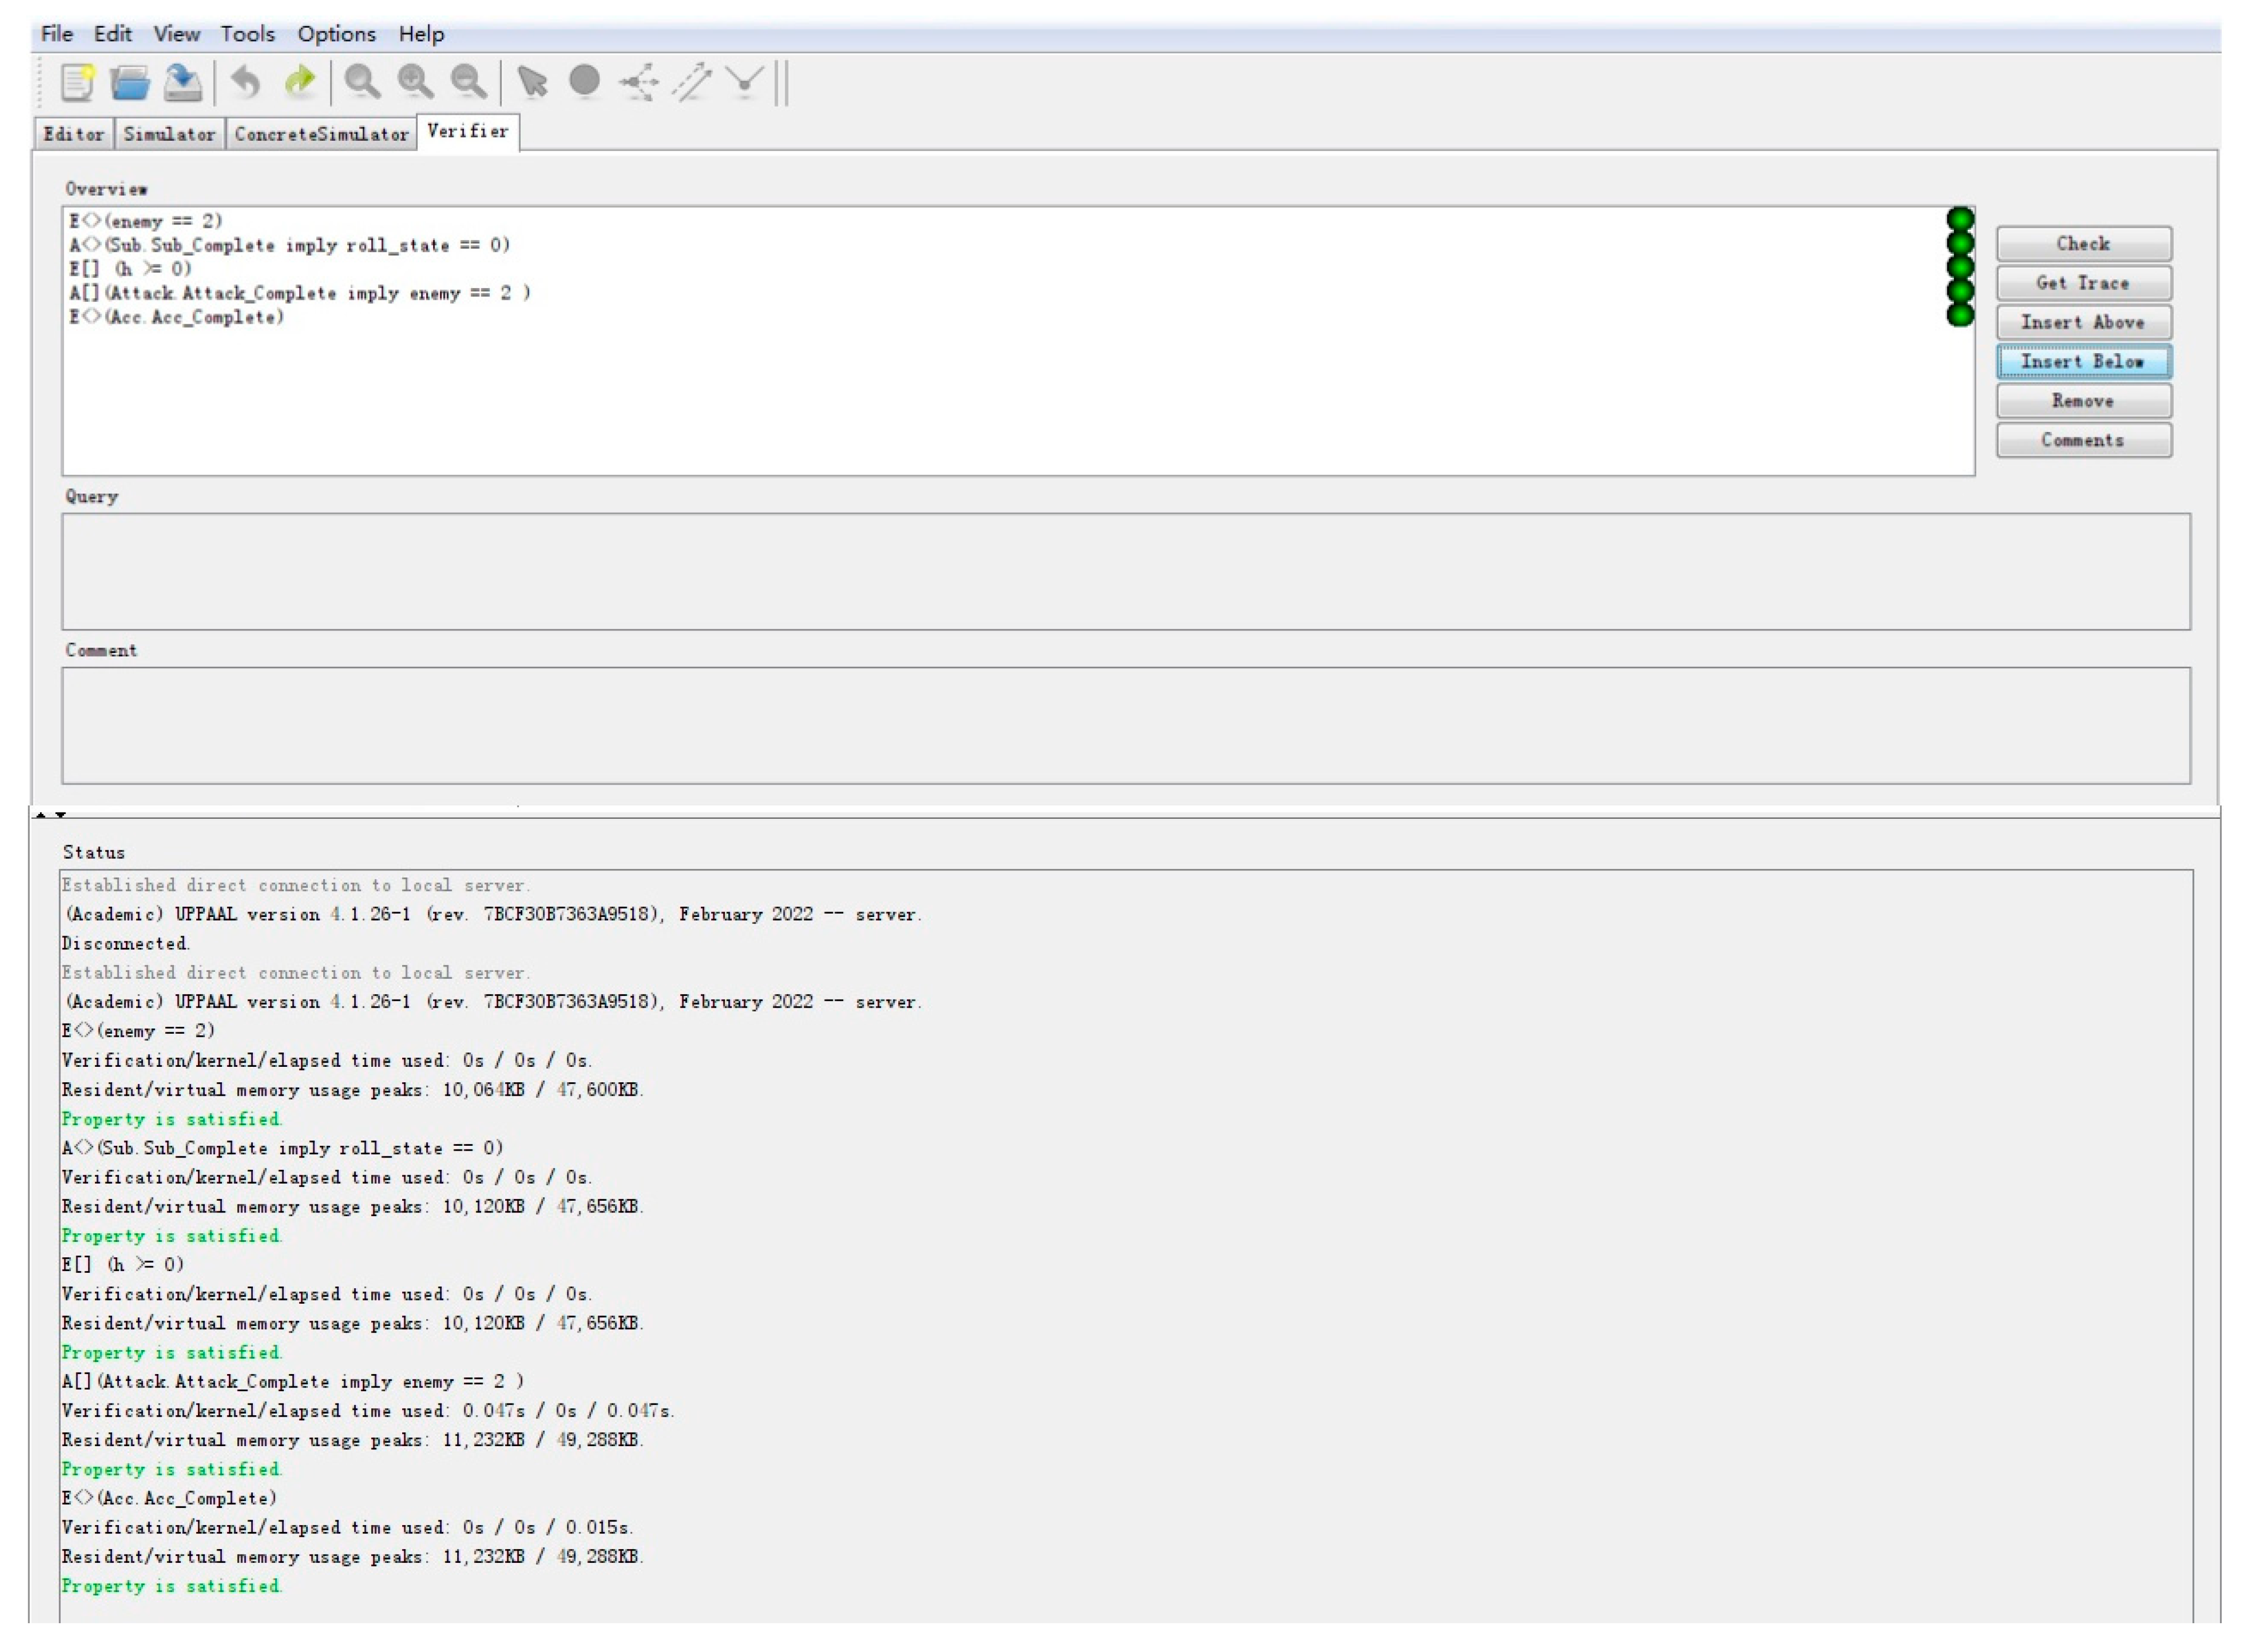
Task: Switch to the Simulator tab
Action: click(x=169, y=134)
